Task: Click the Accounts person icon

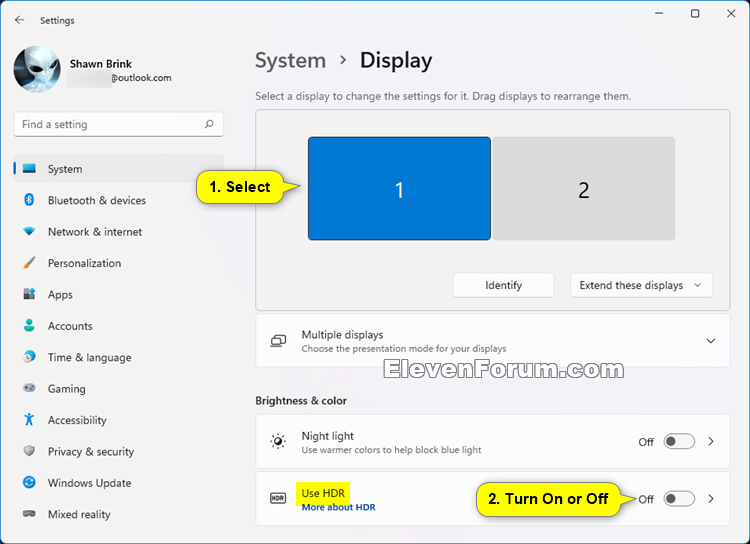Action: [29, 326]
